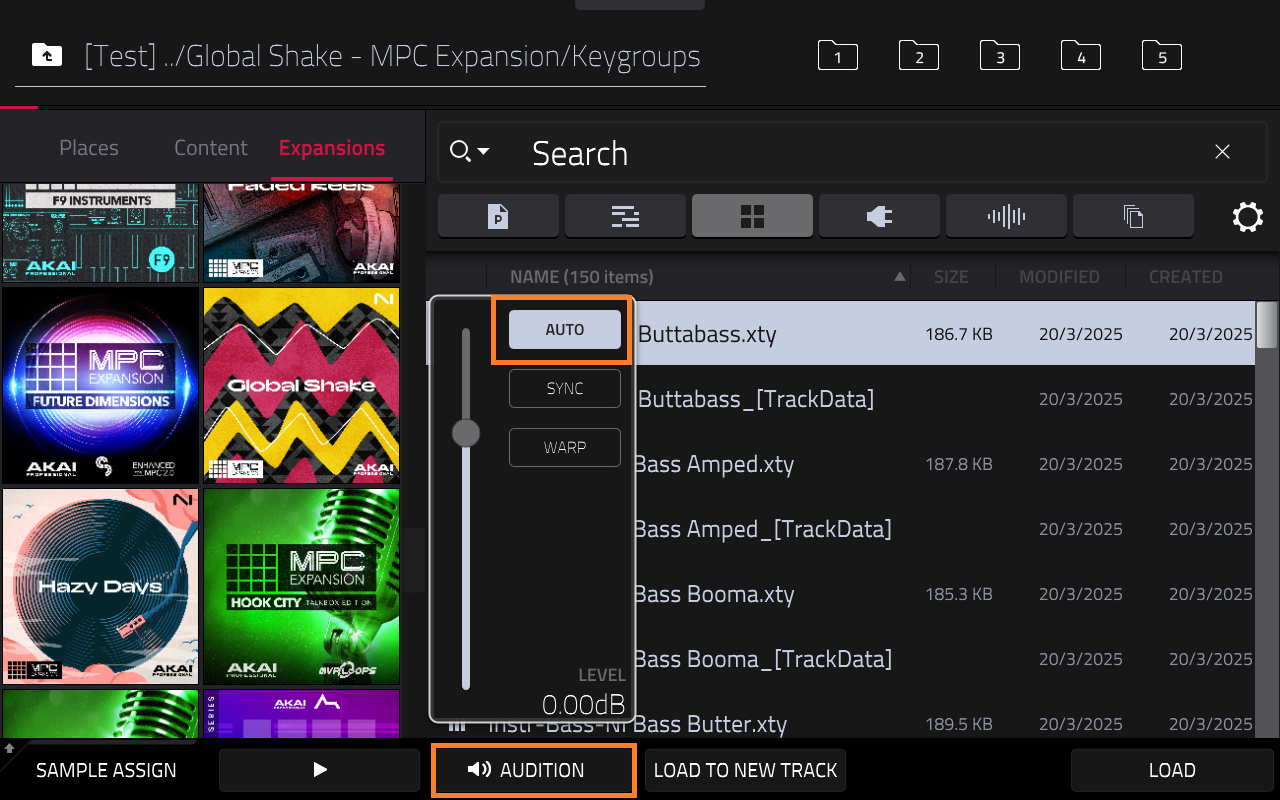Switch to the Content tab
This screenshot has height=800, width=1280.
[211, 148]
